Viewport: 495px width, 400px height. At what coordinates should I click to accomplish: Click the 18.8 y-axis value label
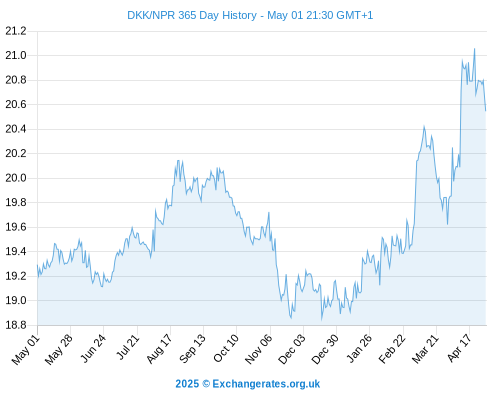coord(16,325)
